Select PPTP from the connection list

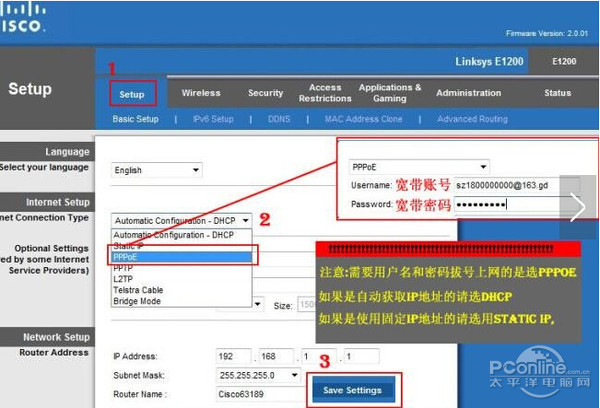tap(181, 268)
